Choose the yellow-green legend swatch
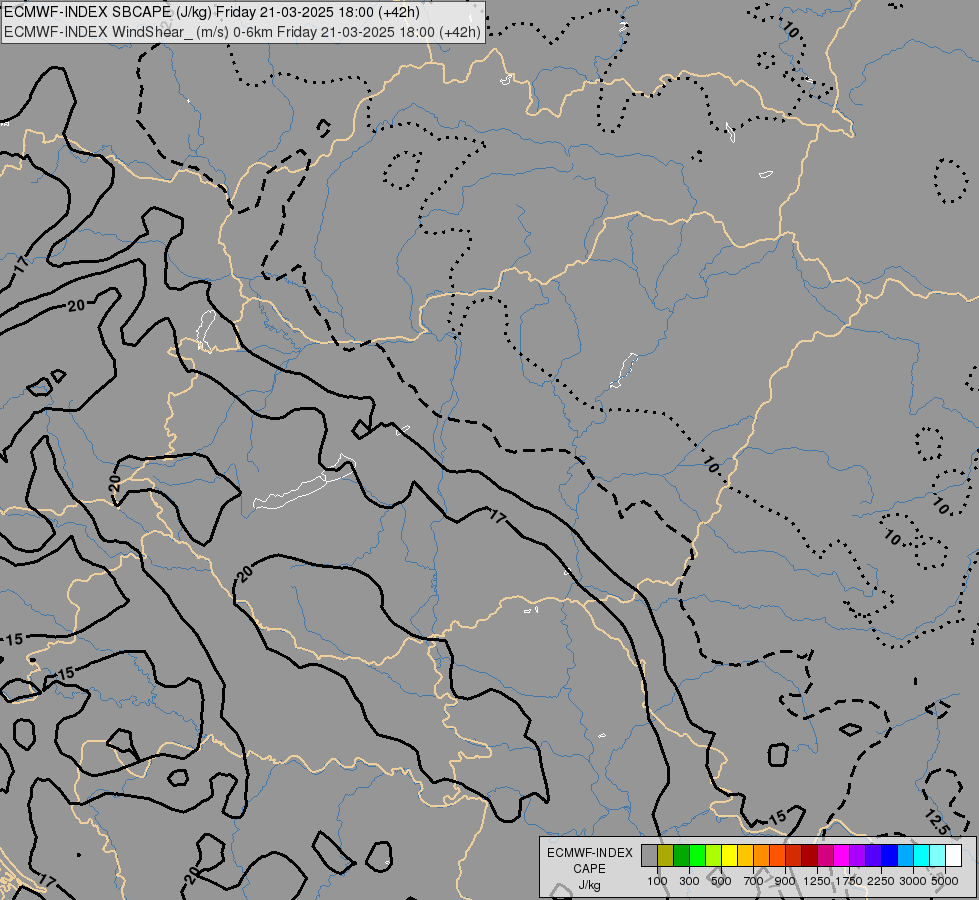This screenshot has width=979, height=900. (714, 856)
